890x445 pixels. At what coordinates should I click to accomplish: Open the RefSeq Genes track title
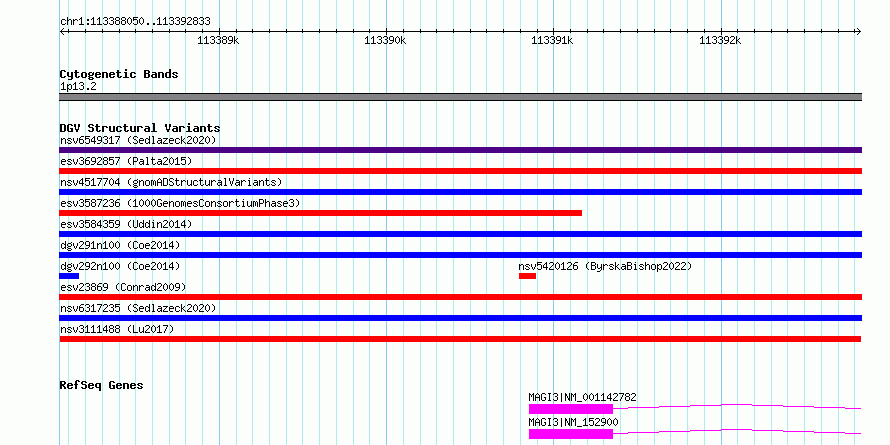pos(101,385)
